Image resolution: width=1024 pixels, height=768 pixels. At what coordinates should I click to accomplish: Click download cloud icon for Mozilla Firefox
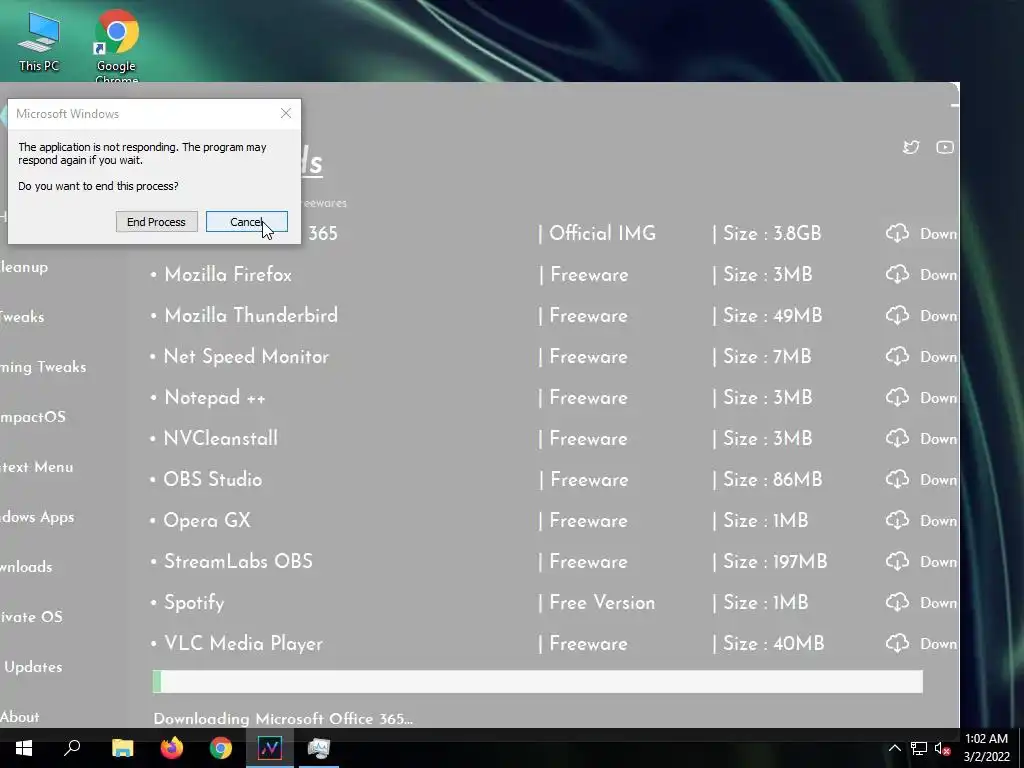click(x=897, y=274)
